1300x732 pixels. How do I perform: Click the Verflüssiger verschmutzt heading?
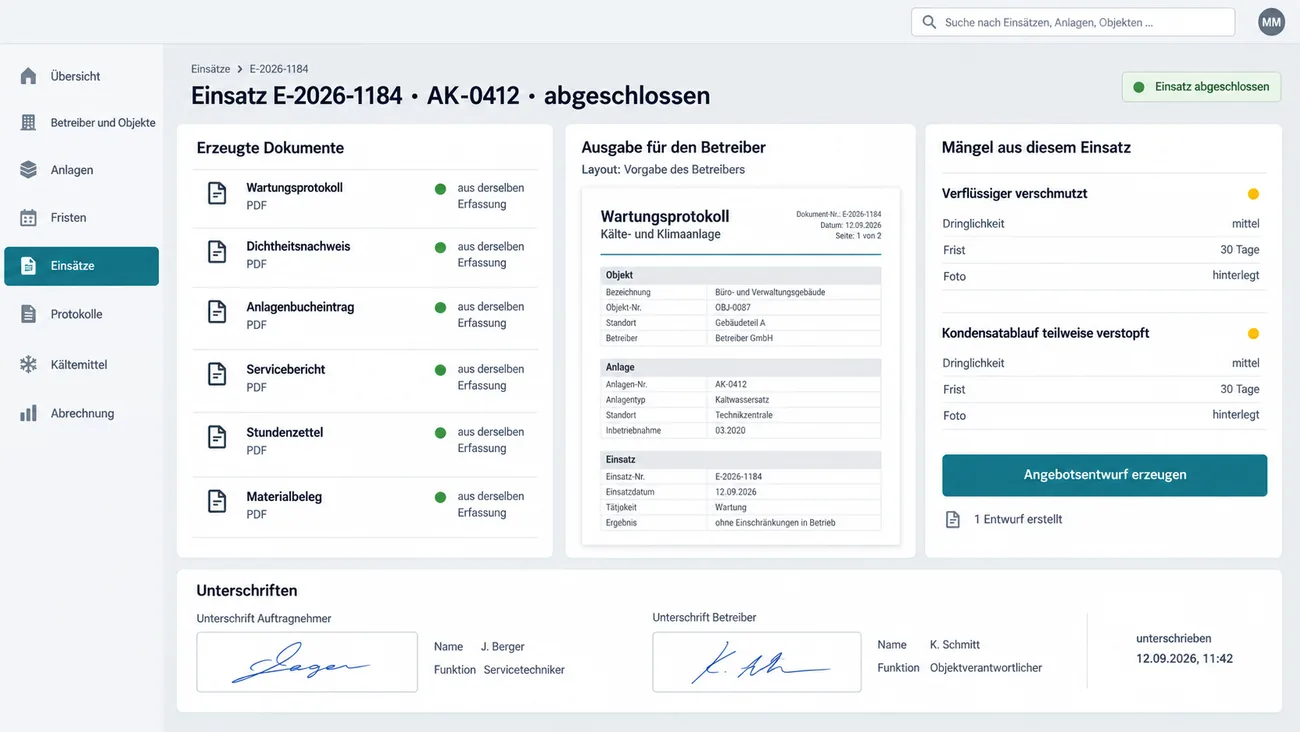tap(1014, 193)
